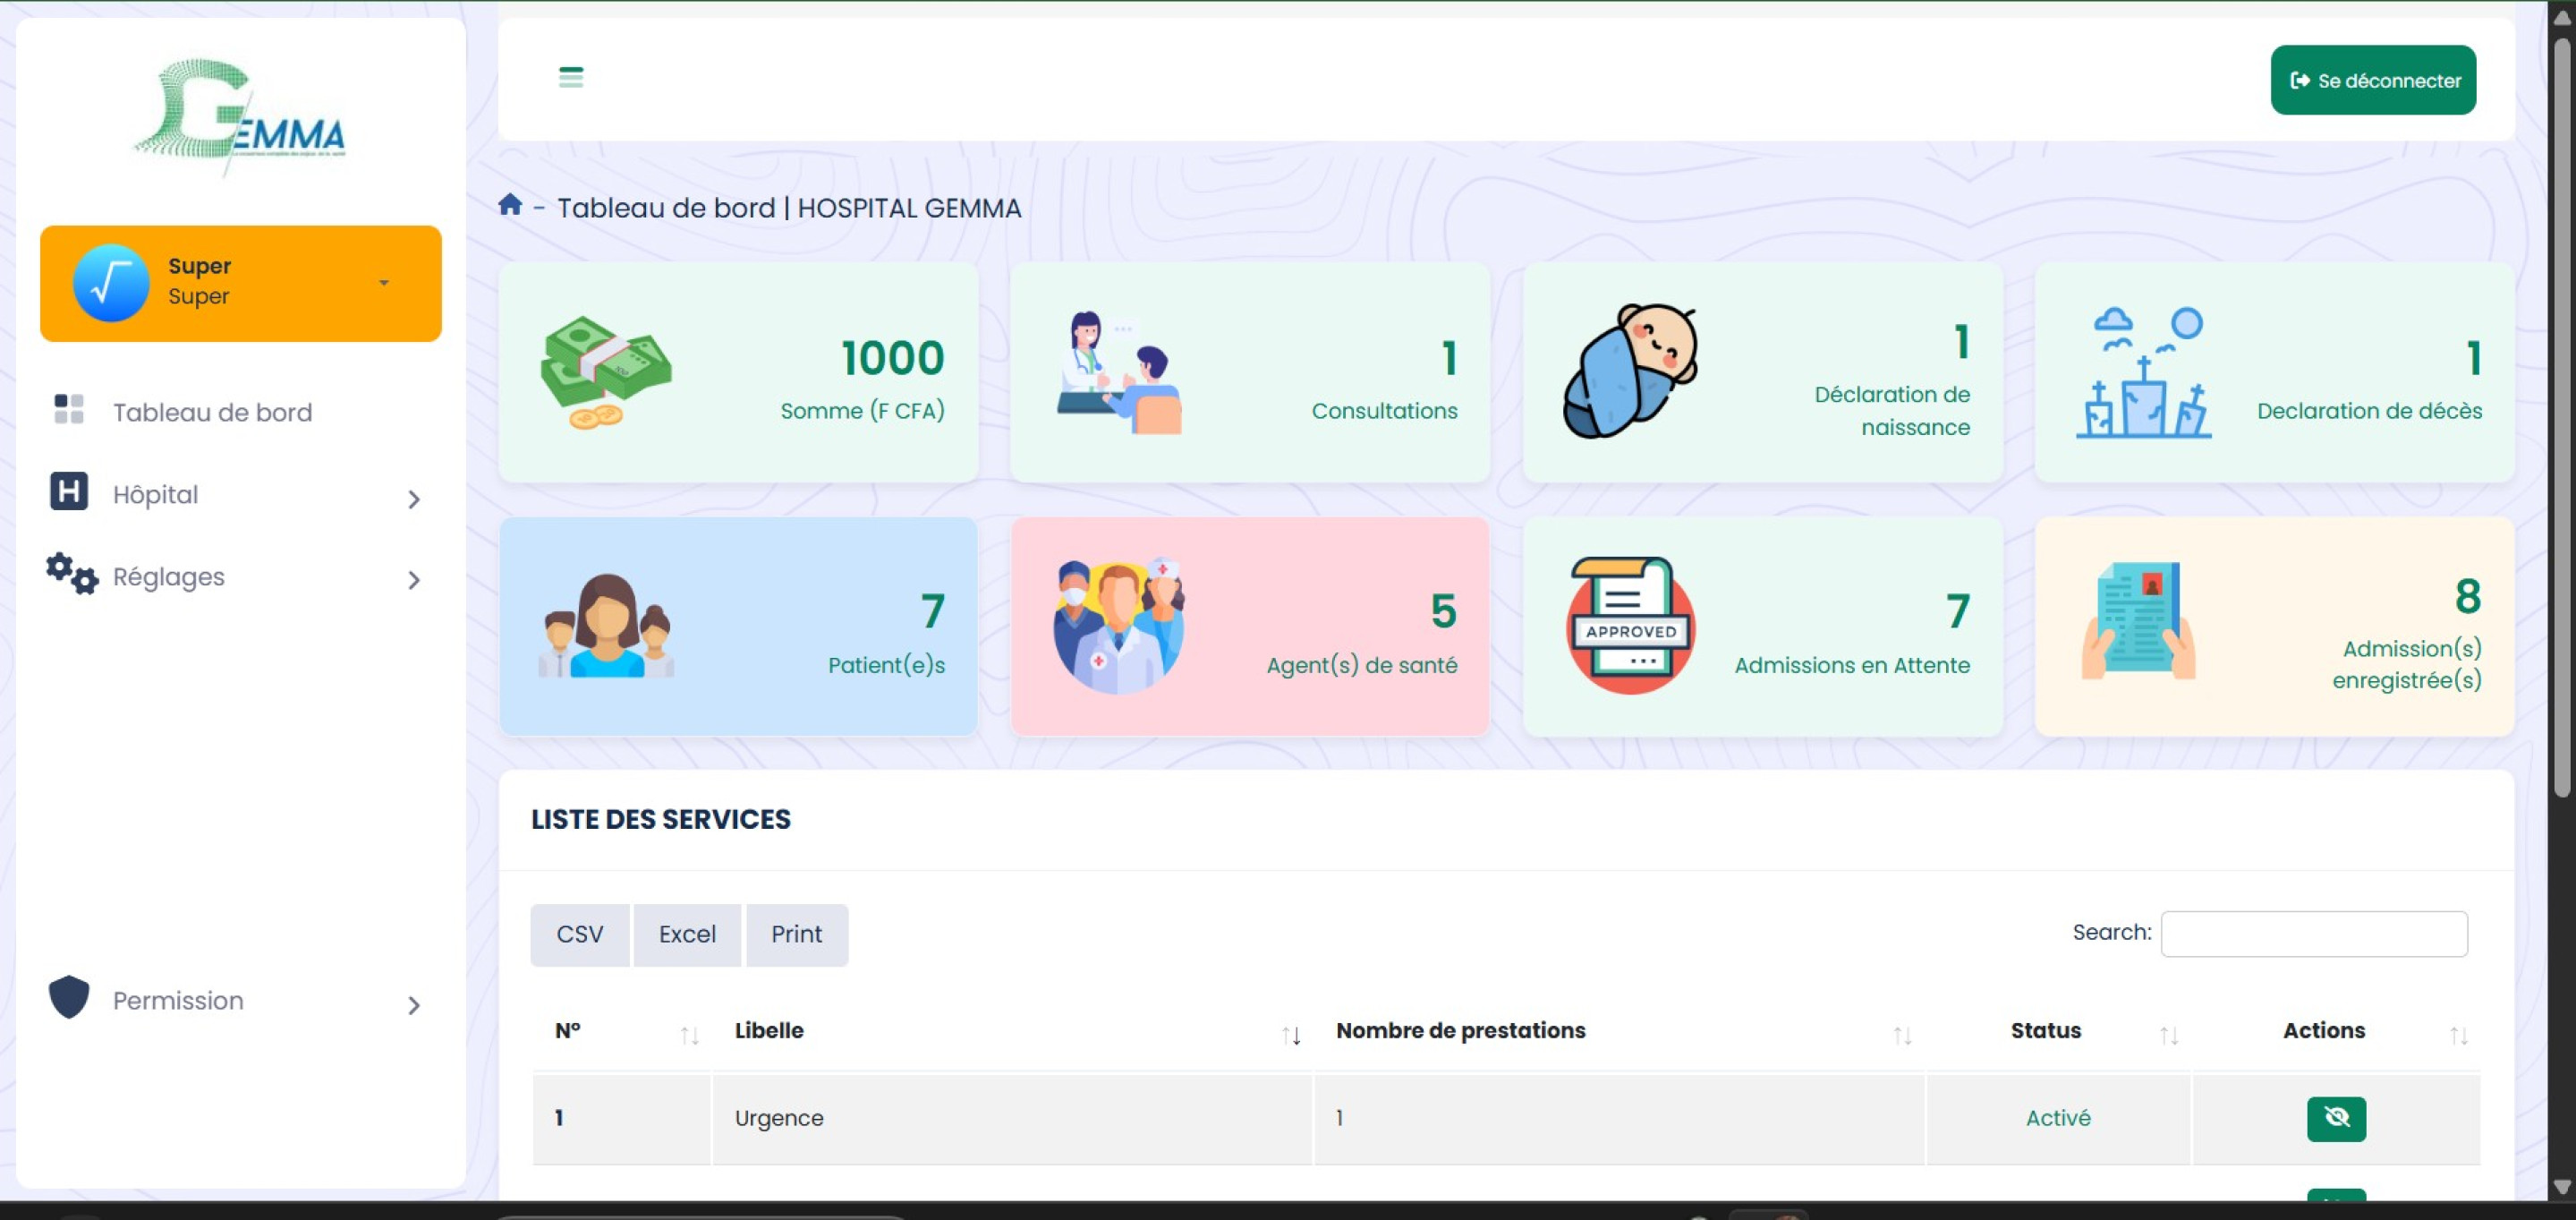Click the health agents group icon
Screen dimensions: 2576x1220
1119,626
